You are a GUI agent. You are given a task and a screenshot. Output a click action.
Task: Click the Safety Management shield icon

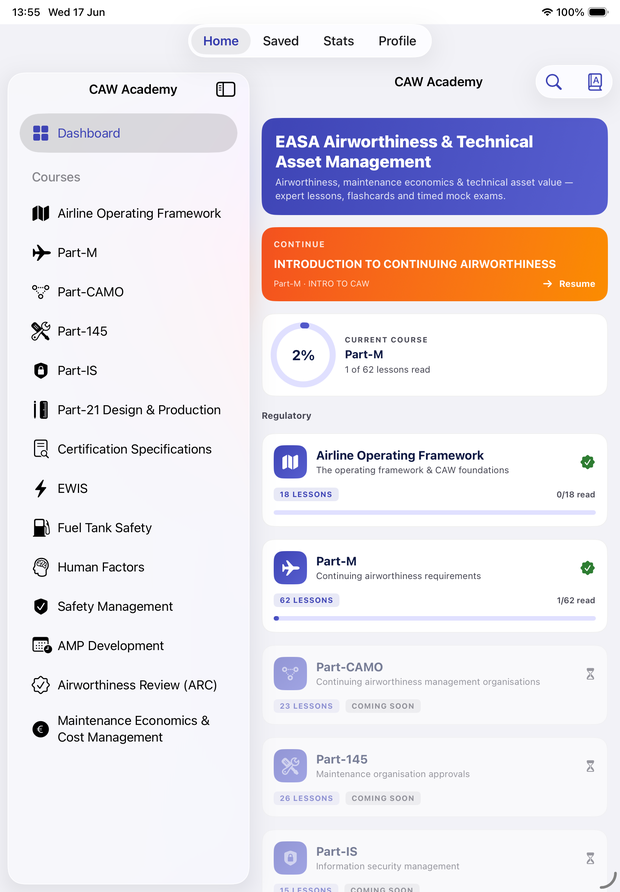click(40, 606)
